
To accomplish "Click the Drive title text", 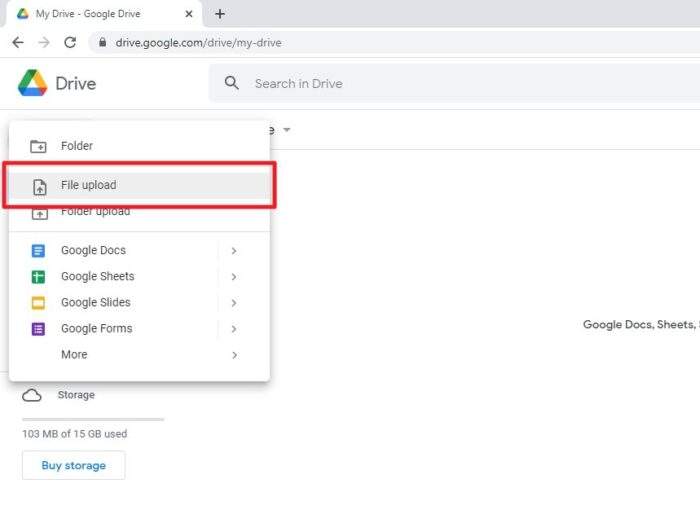I will (75, 84).
